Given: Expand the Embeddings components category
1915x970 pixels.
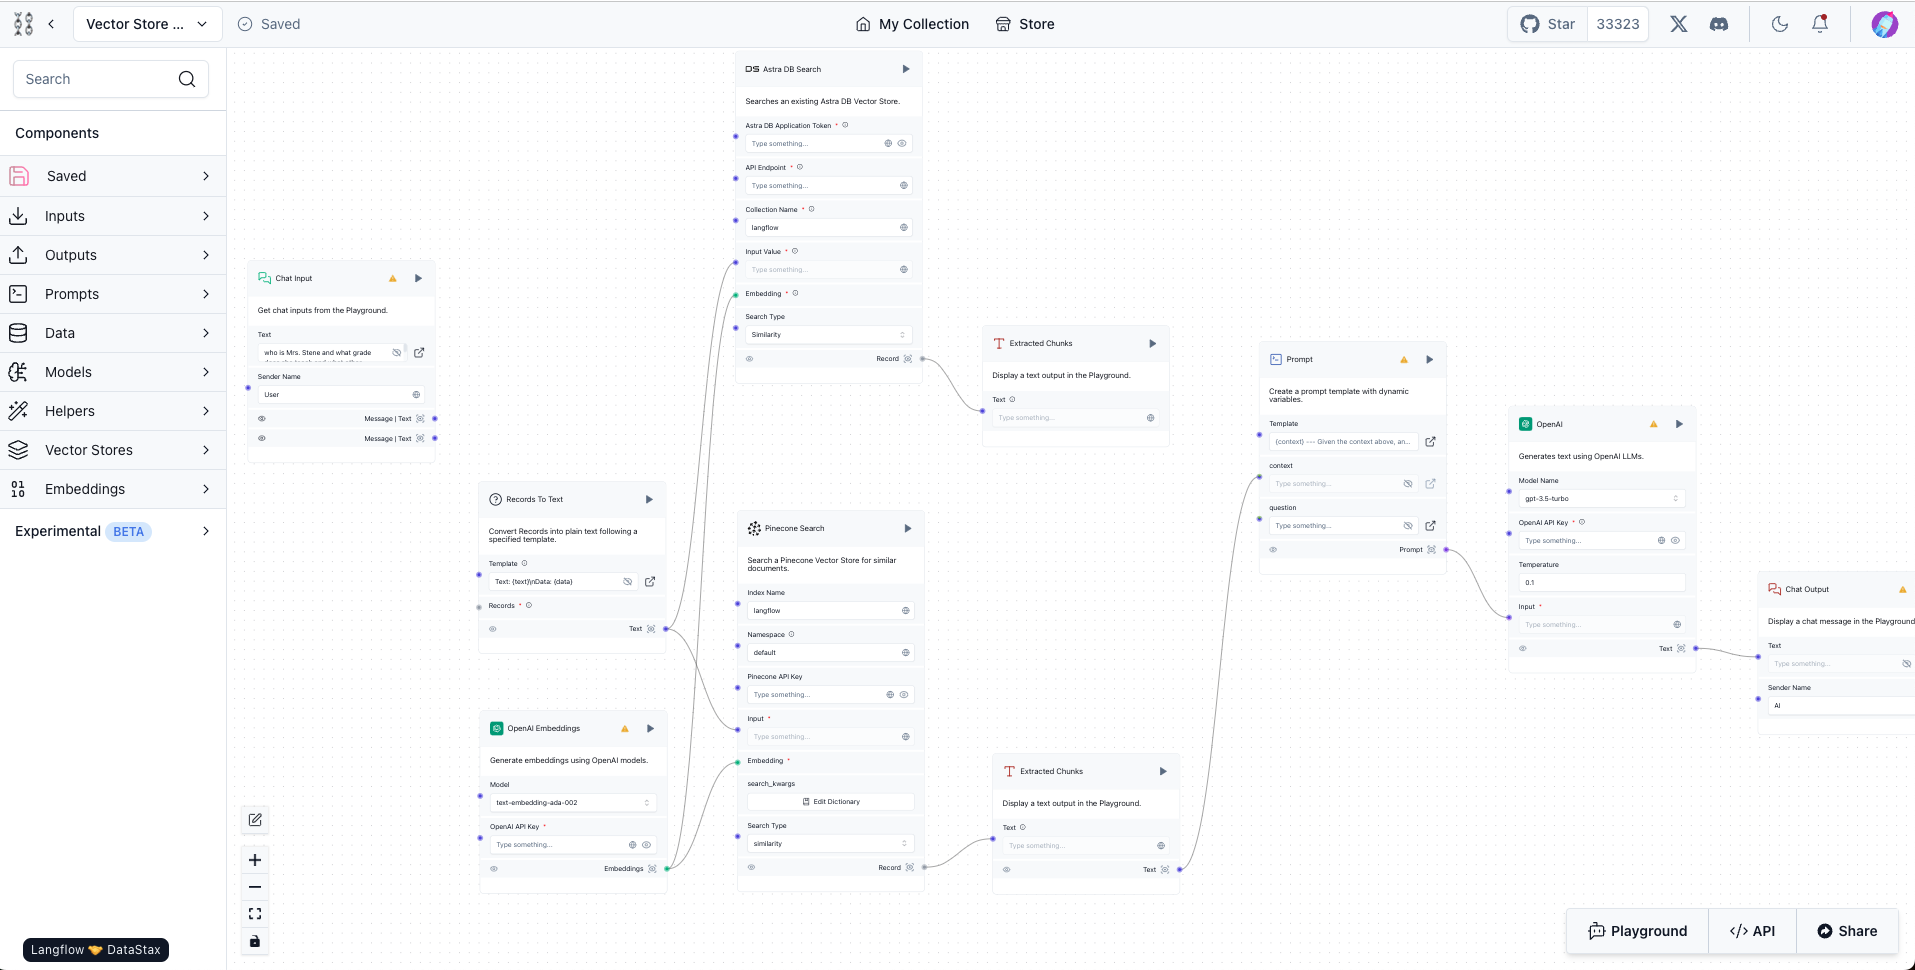Looking at the screenshot, I should [112, 489].
